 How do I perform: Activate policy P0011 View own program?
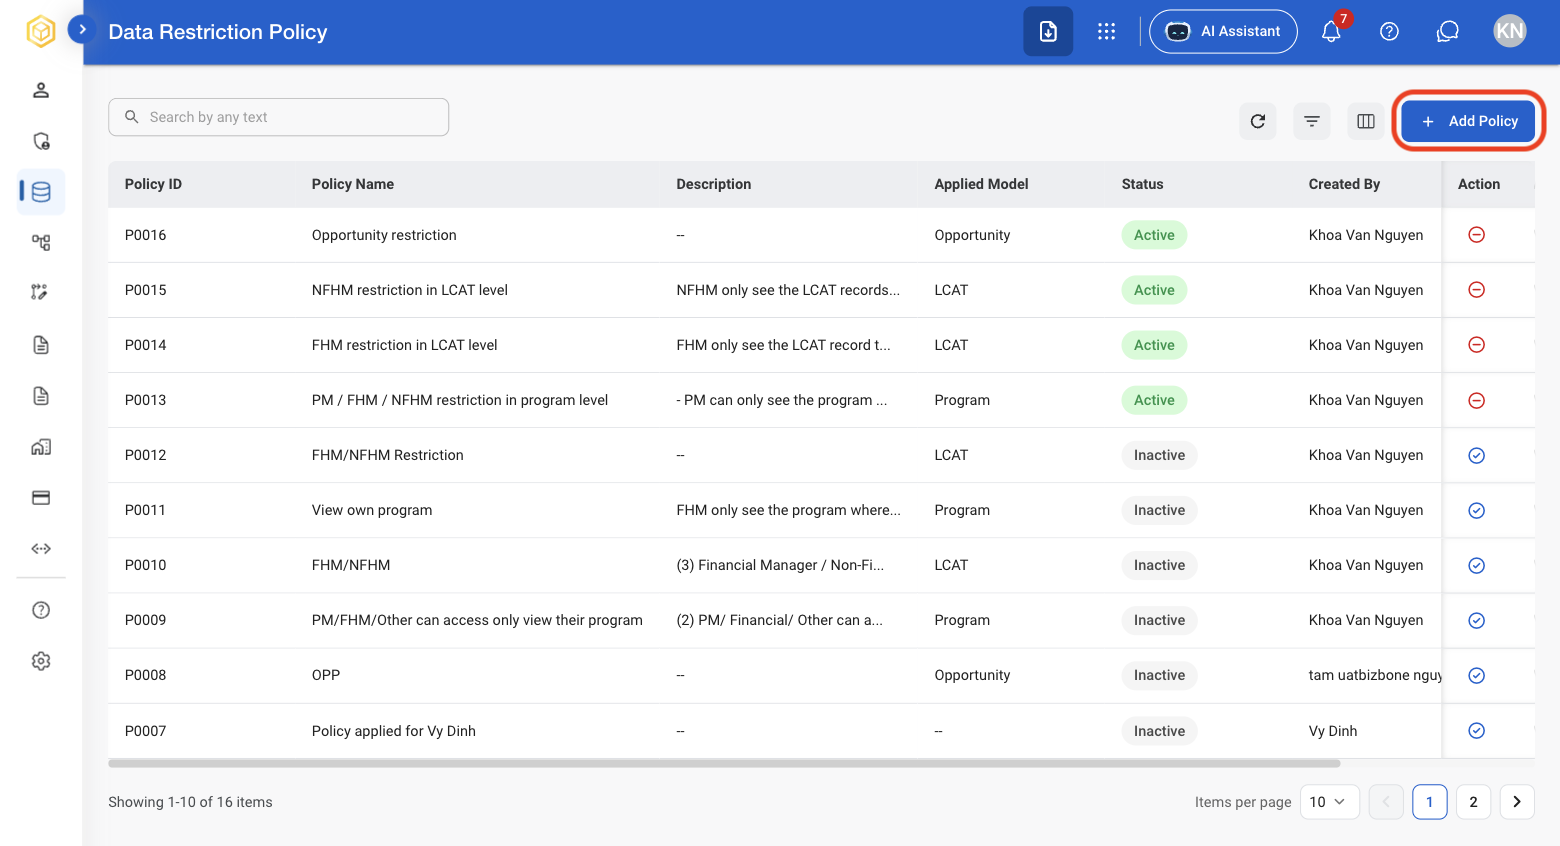tap(1476, 510)
